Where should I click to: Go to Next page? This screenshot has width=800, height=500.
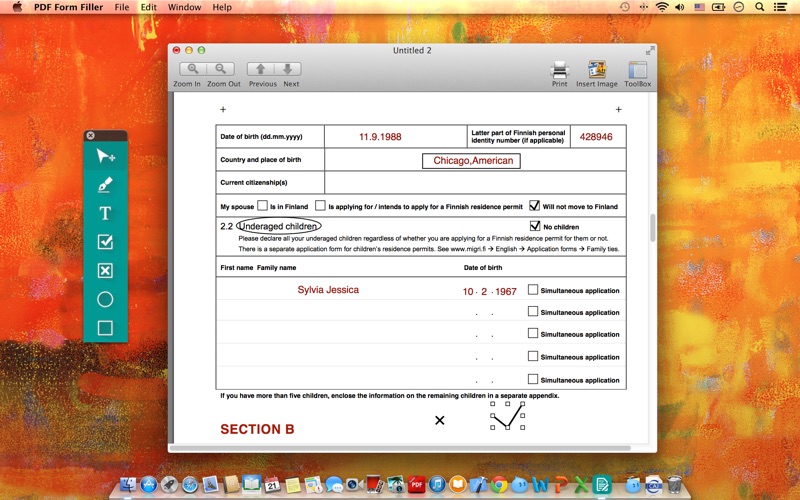pyautogui.click(x=288, y=69)
